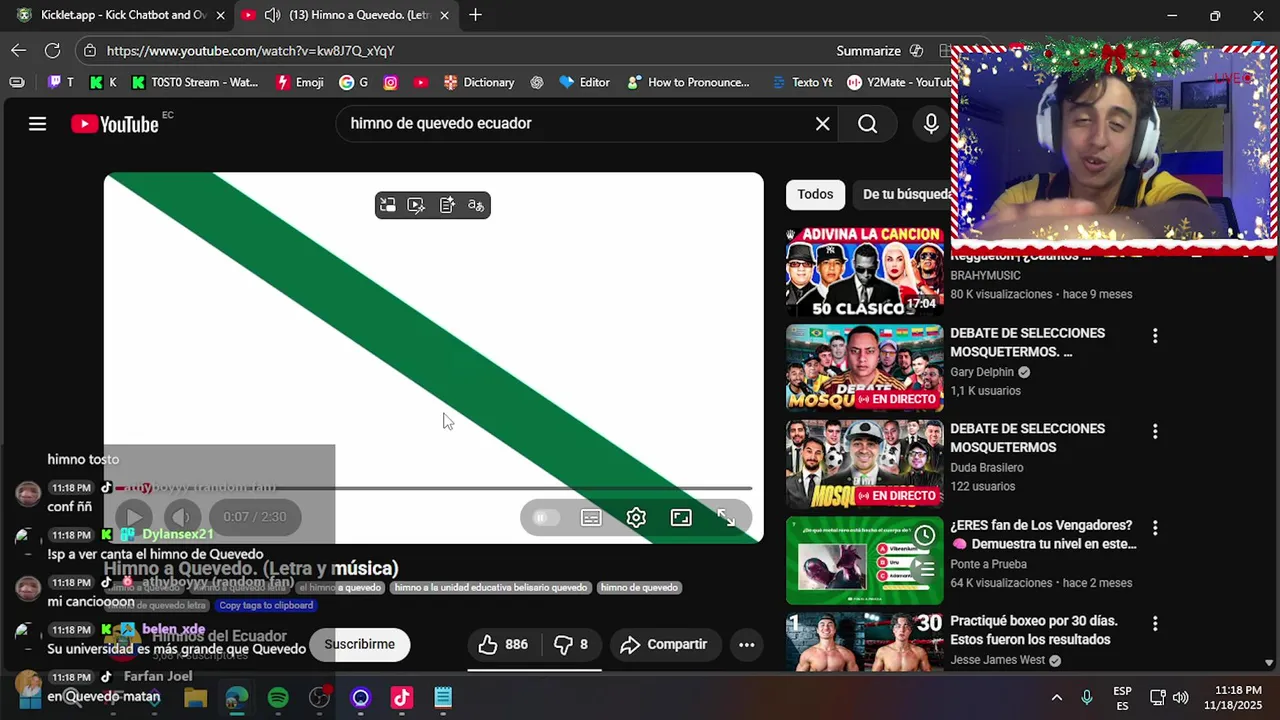This screenshot has width=1280, height=720.
Task: Open the Editor bookmark
Action: [585, 82]
